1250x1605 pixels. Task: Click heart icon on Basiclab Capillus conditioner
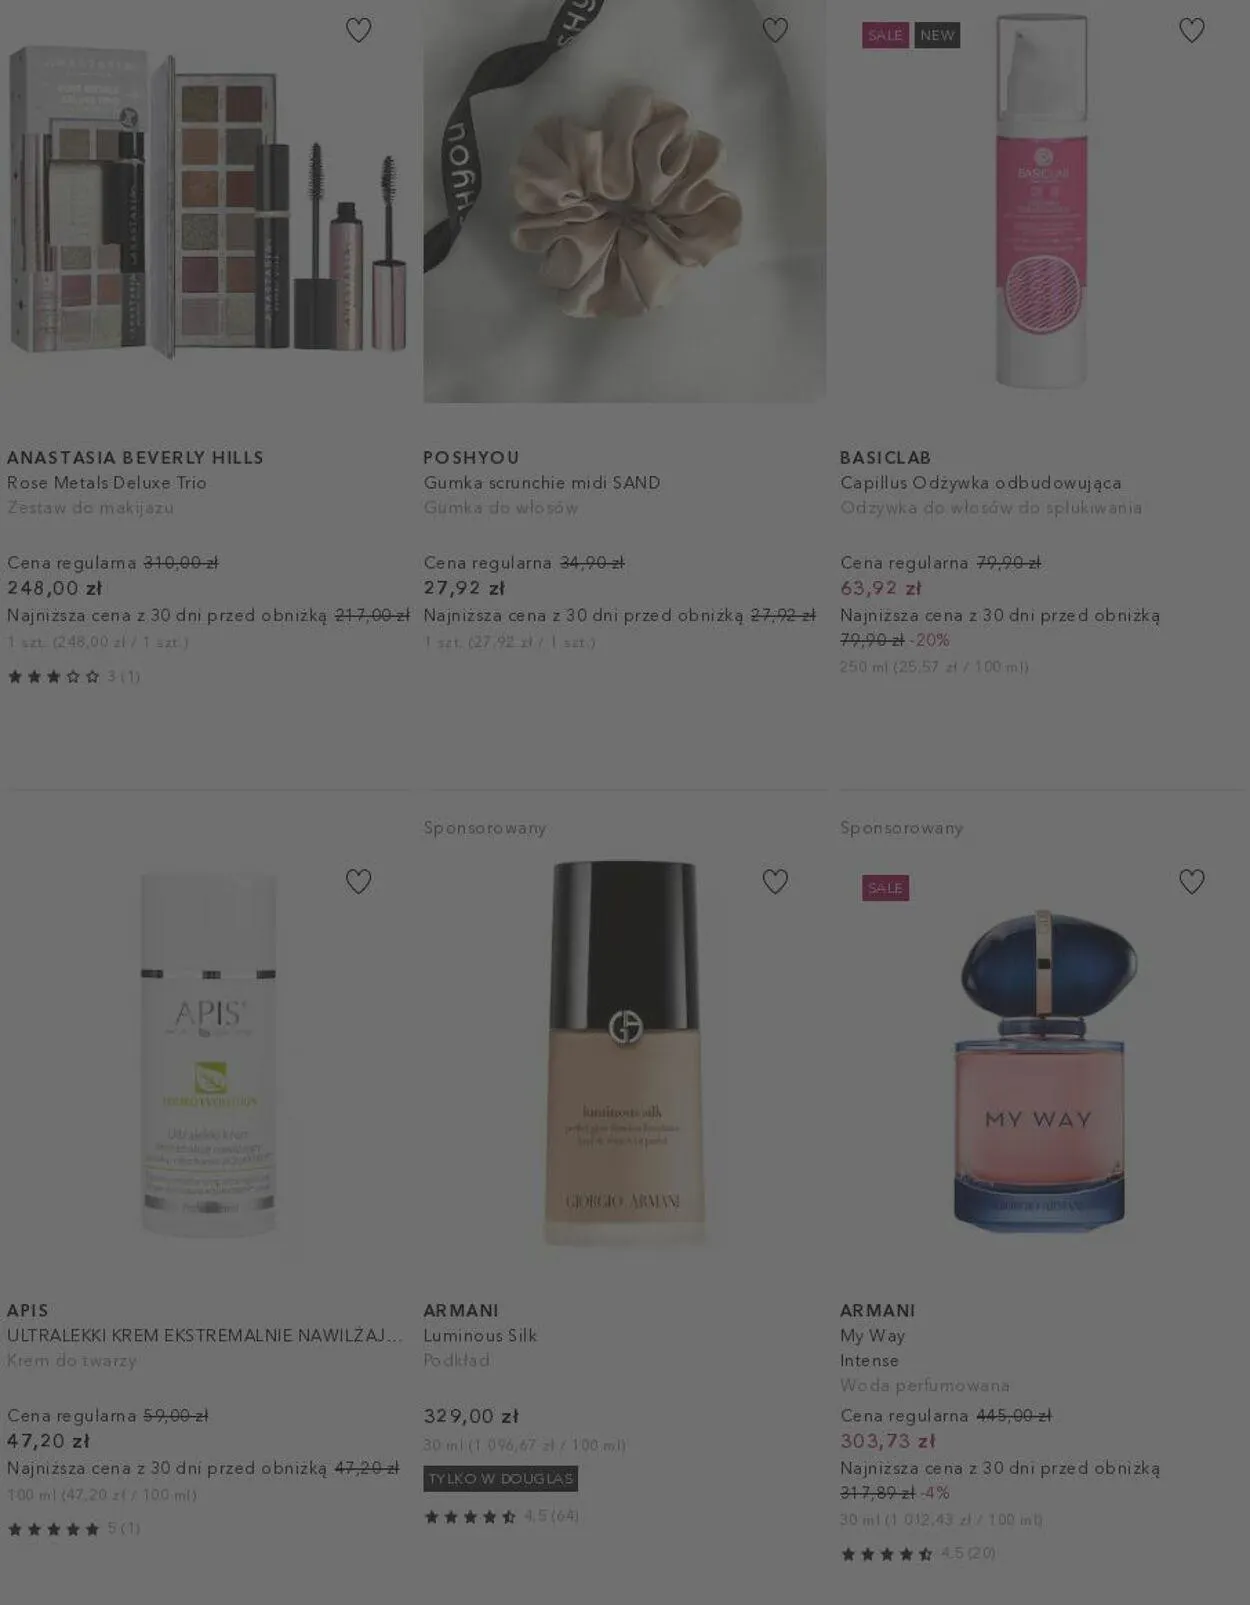coord(1191,30)
